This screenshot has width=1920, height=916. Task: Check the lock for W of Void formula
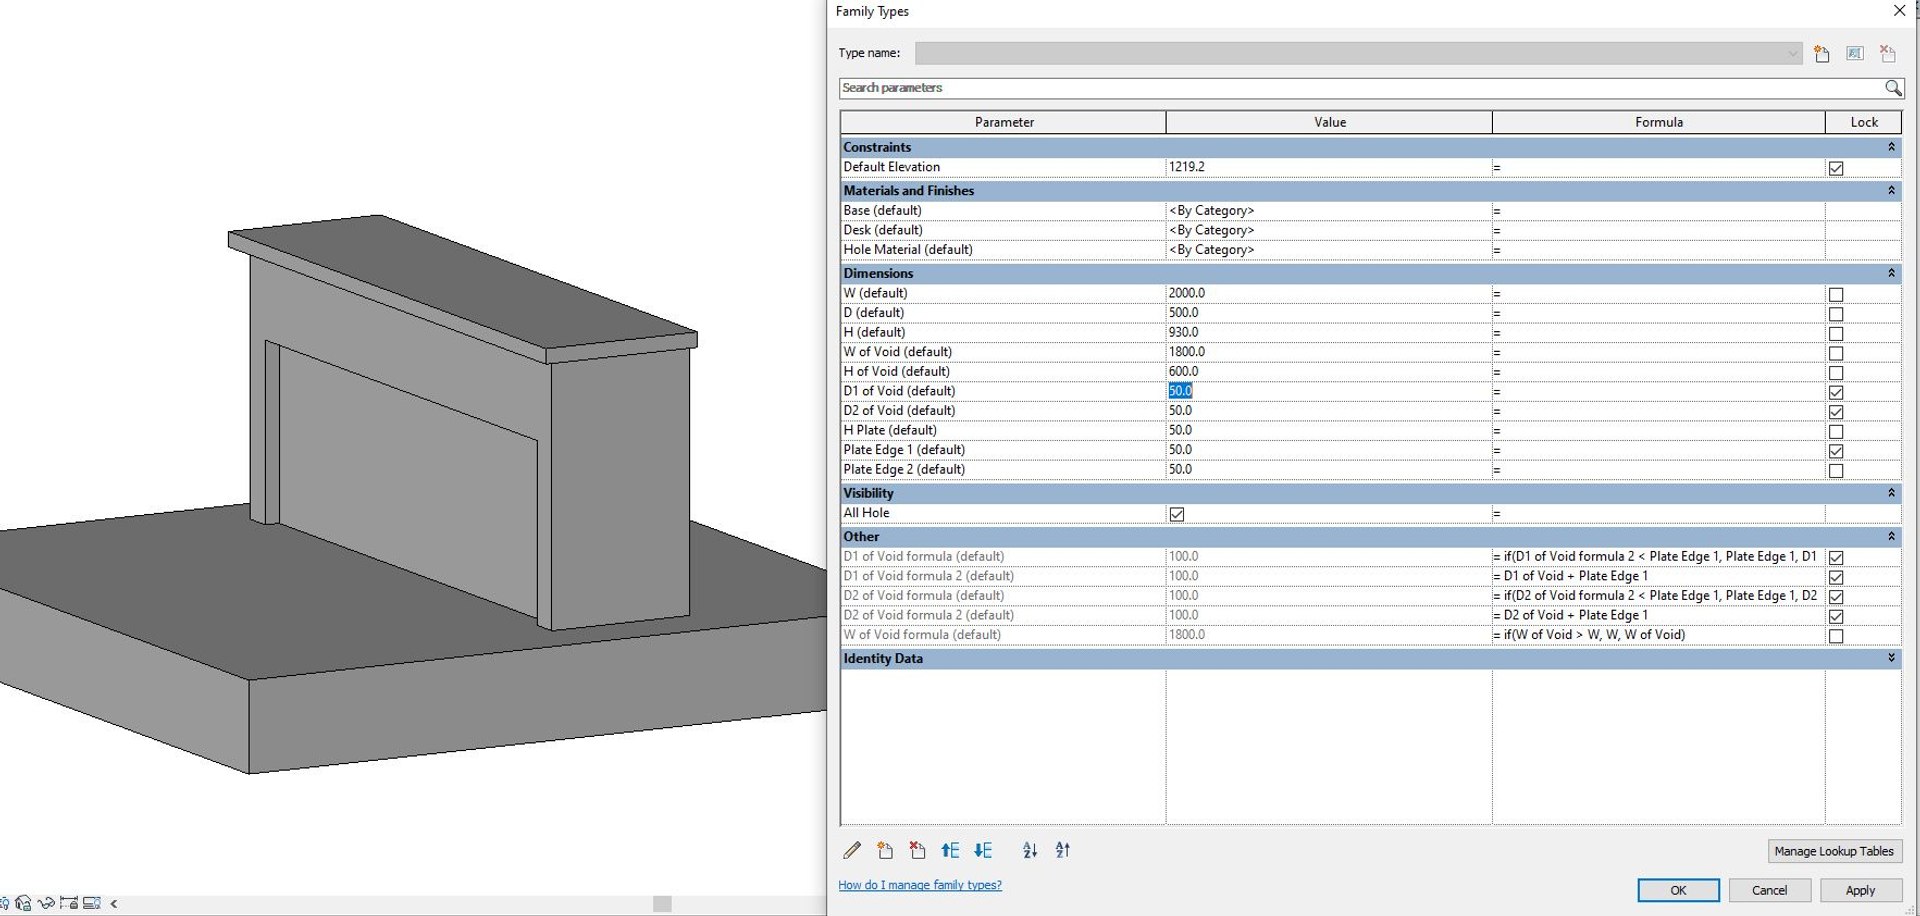[1836, 636]
